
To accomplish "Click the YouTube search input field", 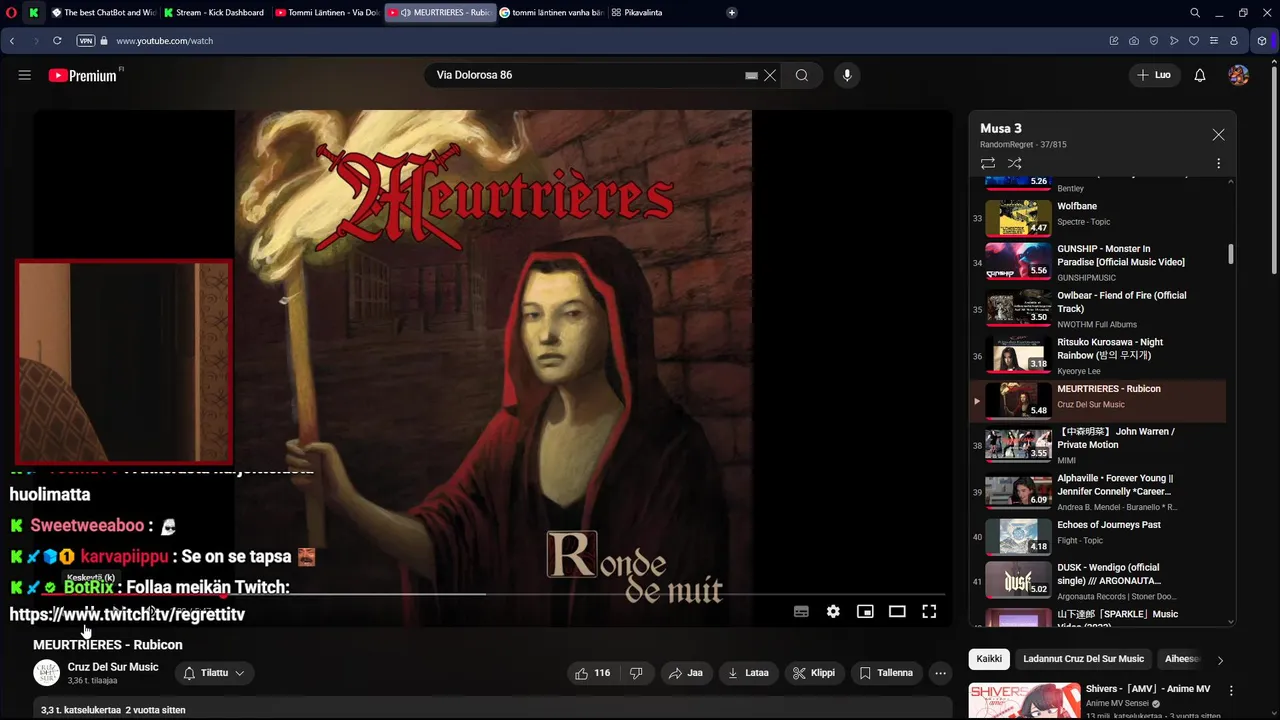I will click(590, 75).
